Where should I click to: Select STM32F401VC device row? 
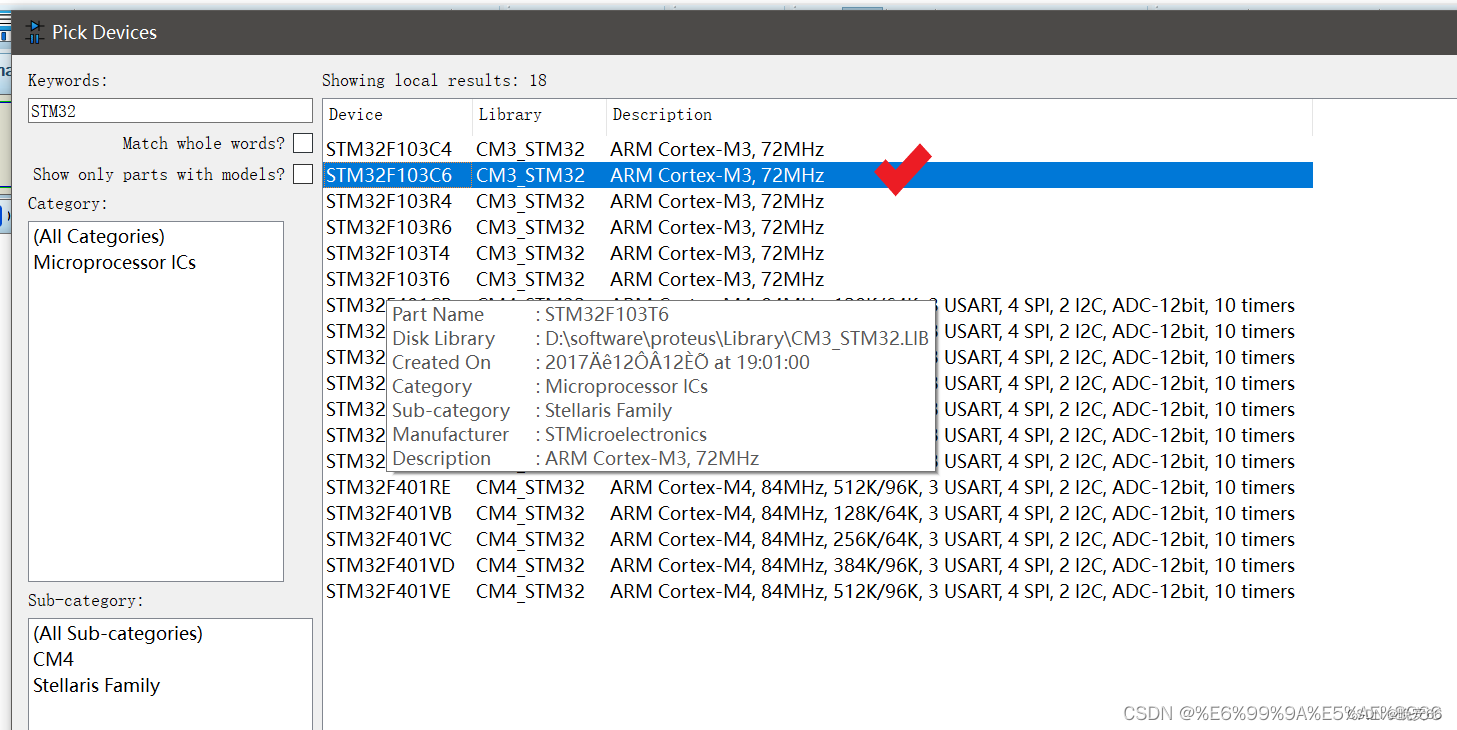pyautogui.click(x=818, y=540)
